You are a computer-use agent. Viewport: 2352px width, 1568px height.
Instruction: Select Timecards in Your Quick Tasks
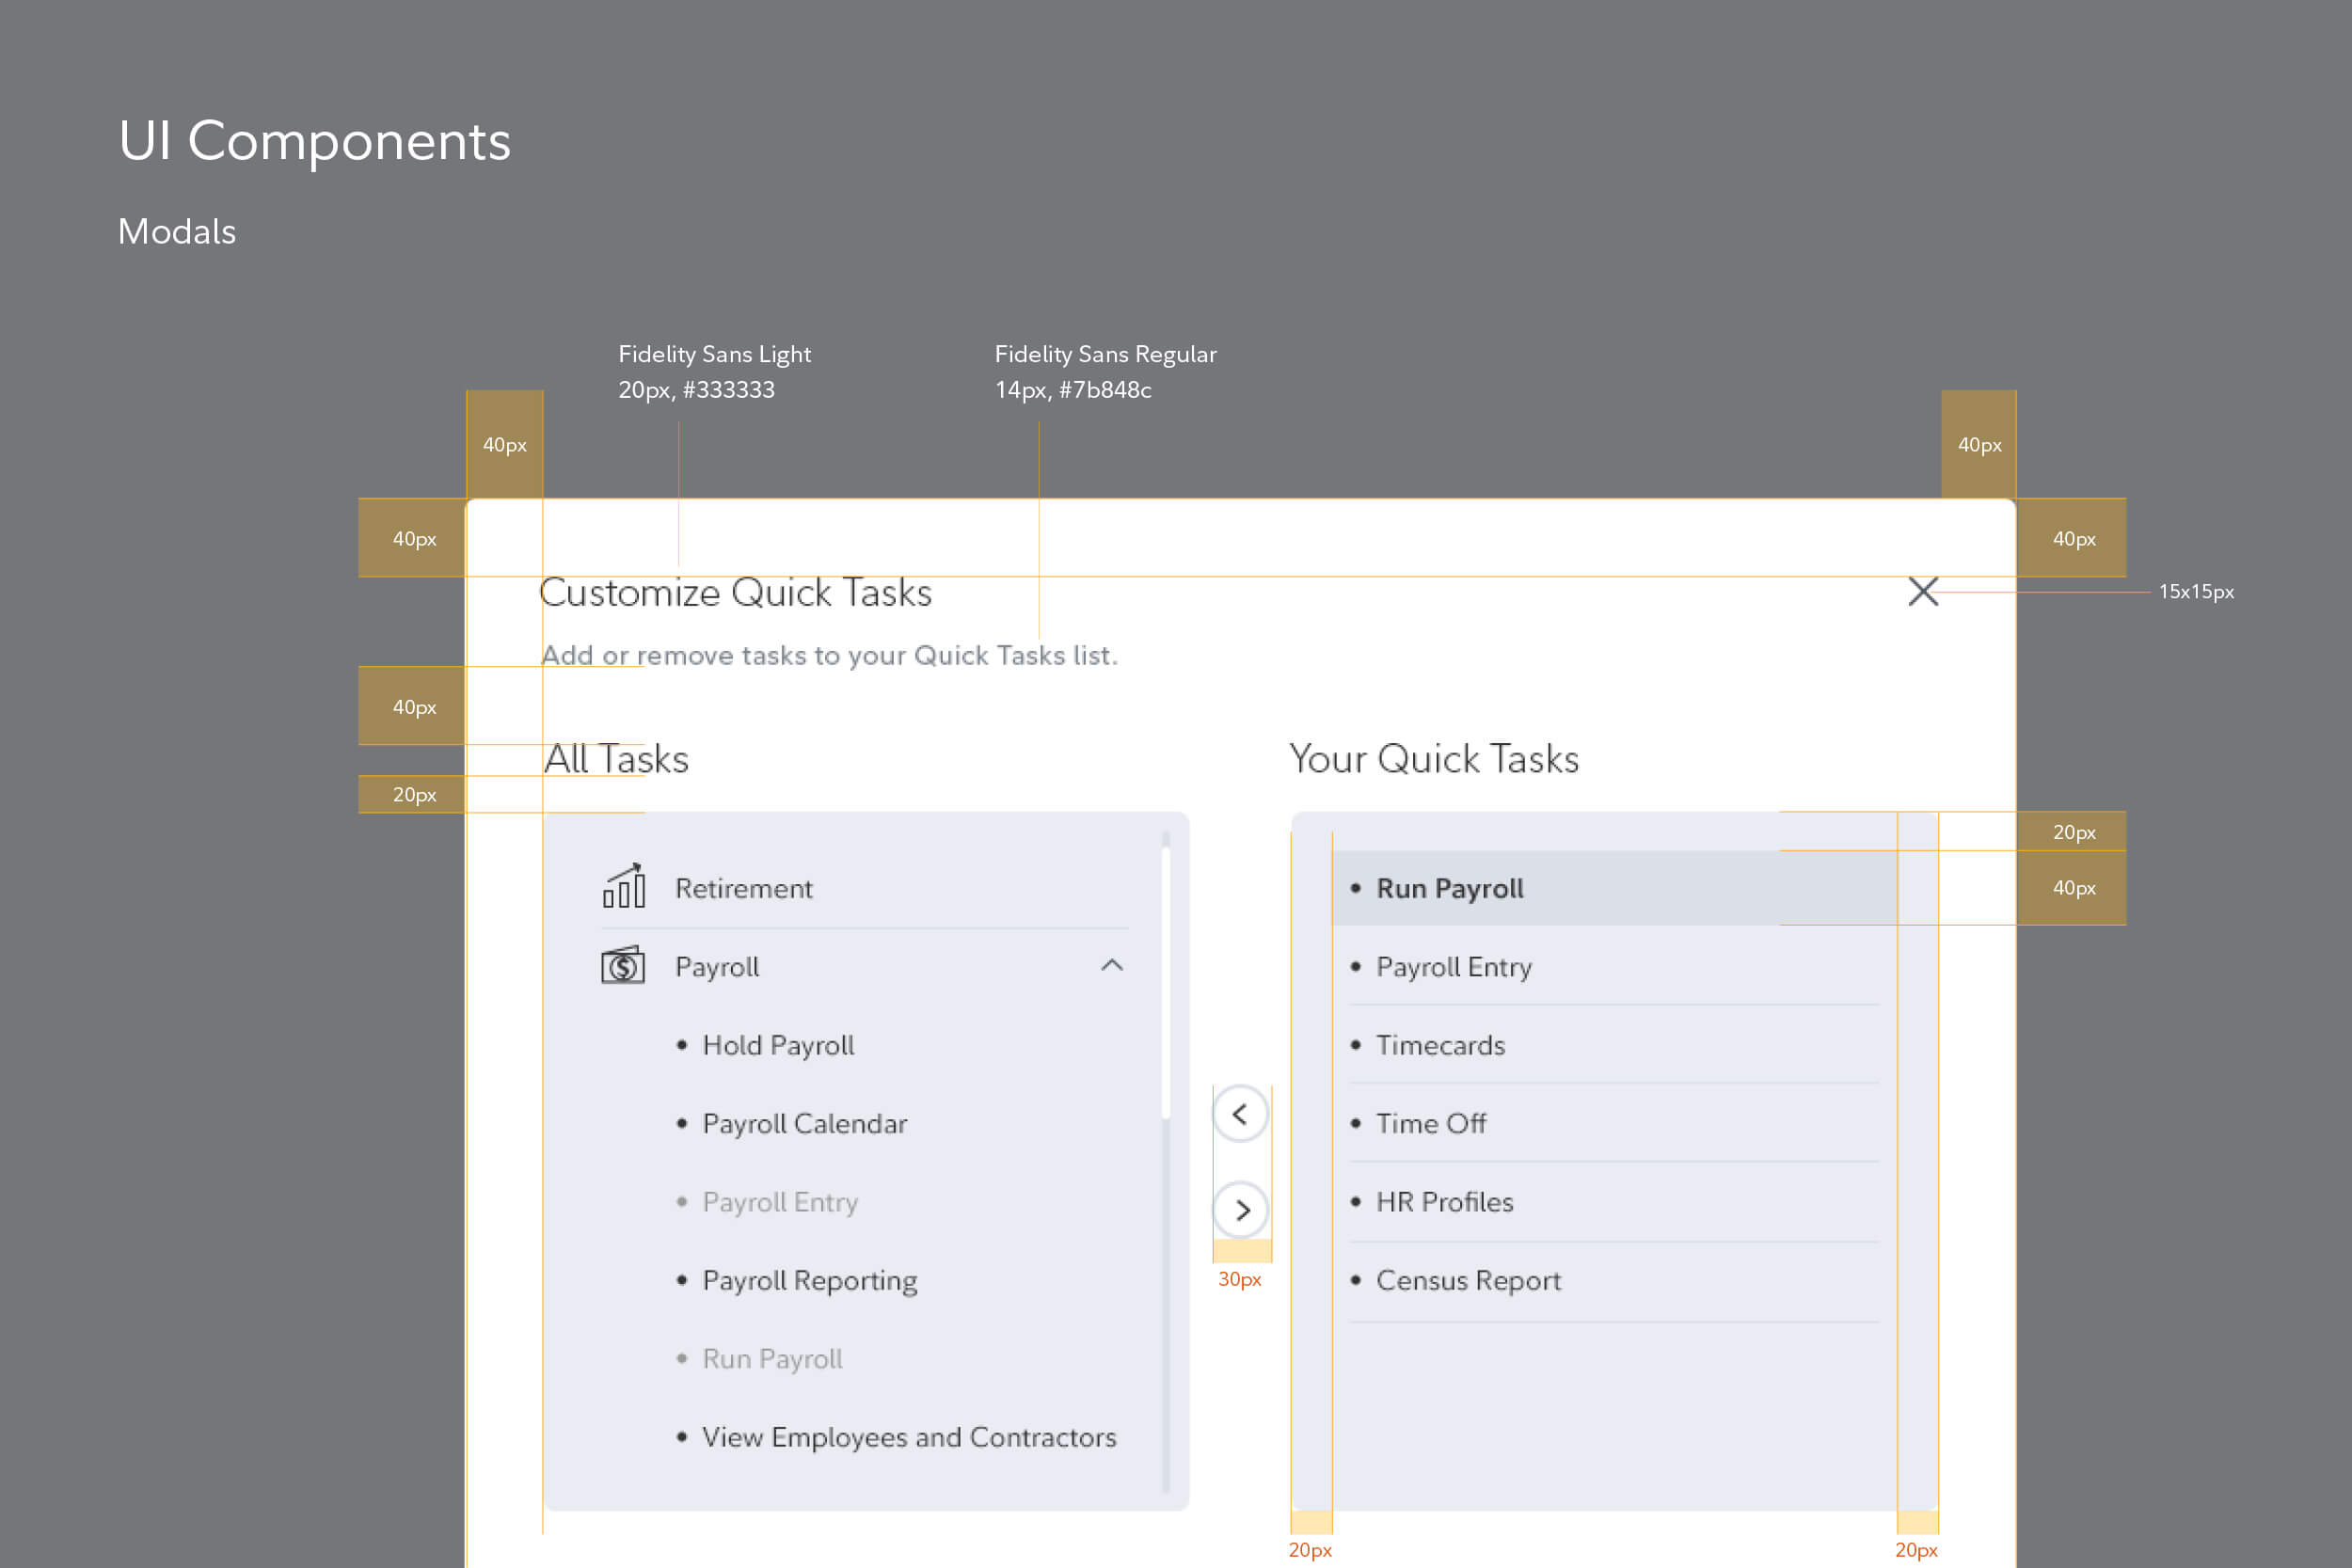(x=1440, y=1046)
